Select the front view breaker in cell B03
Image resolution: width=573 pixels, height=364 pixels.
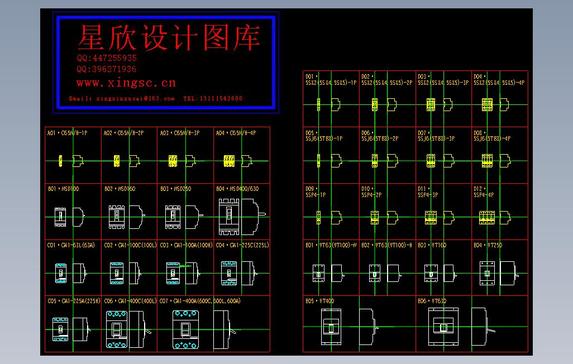click(173, 217)
